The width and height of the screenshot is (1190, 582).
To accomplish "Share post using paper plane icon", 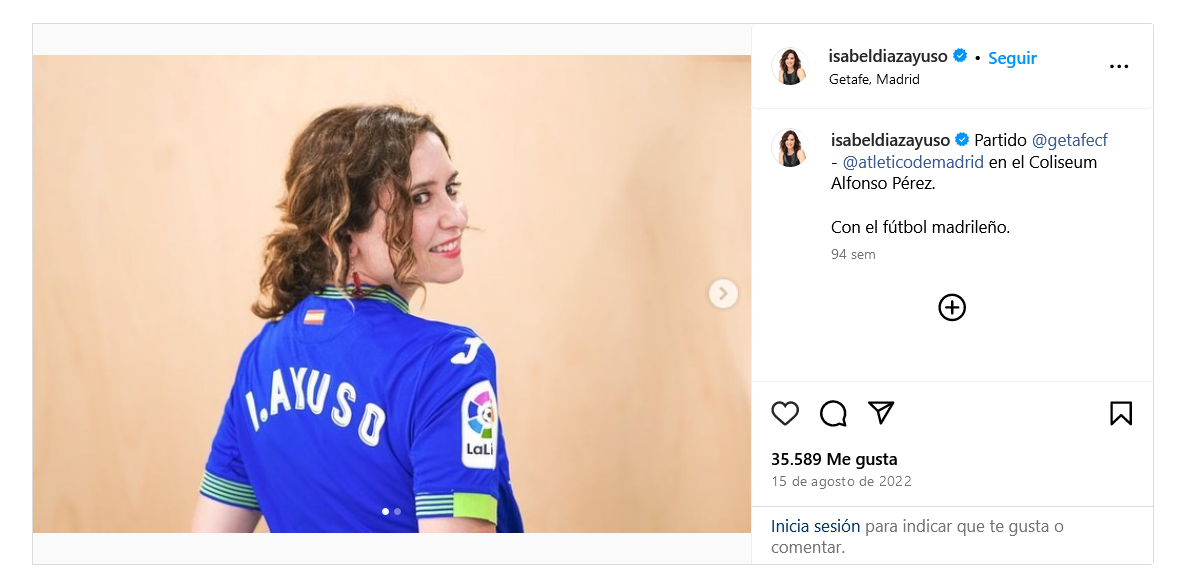I will click(880, 413).
